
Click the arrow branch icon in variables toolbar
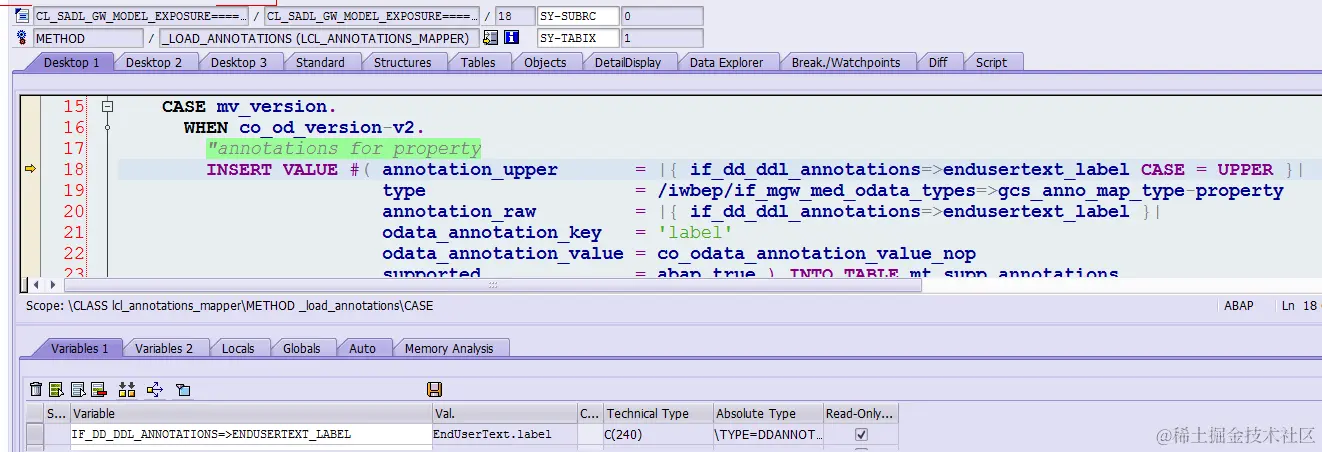(x=155, y=389)
